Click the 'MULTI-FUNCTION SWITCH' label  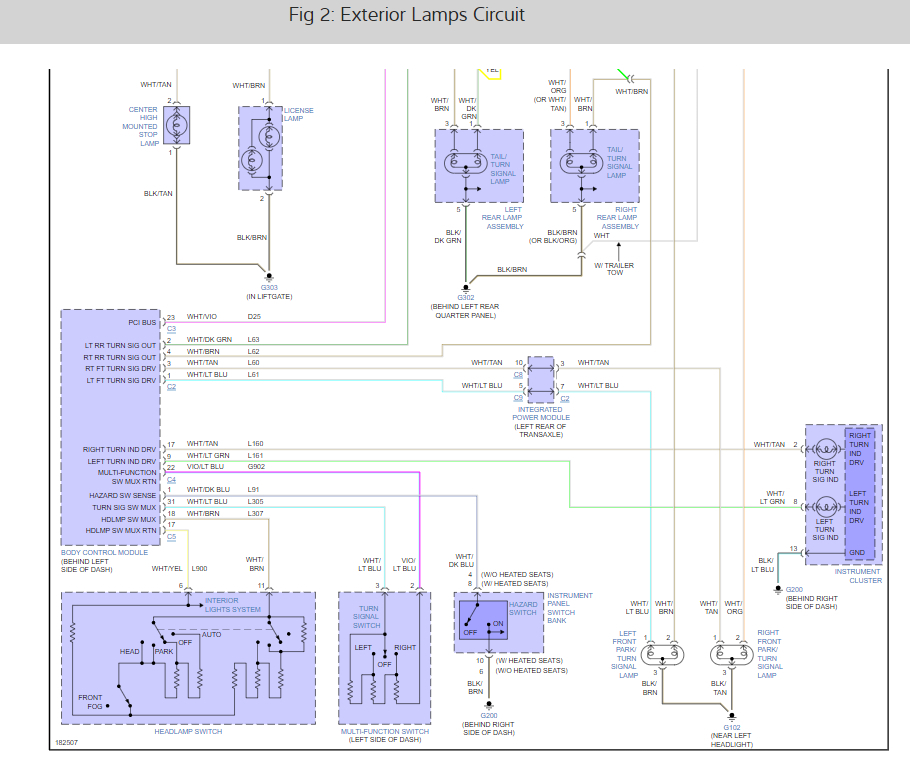pyautogui.click(x=385, y=732)
